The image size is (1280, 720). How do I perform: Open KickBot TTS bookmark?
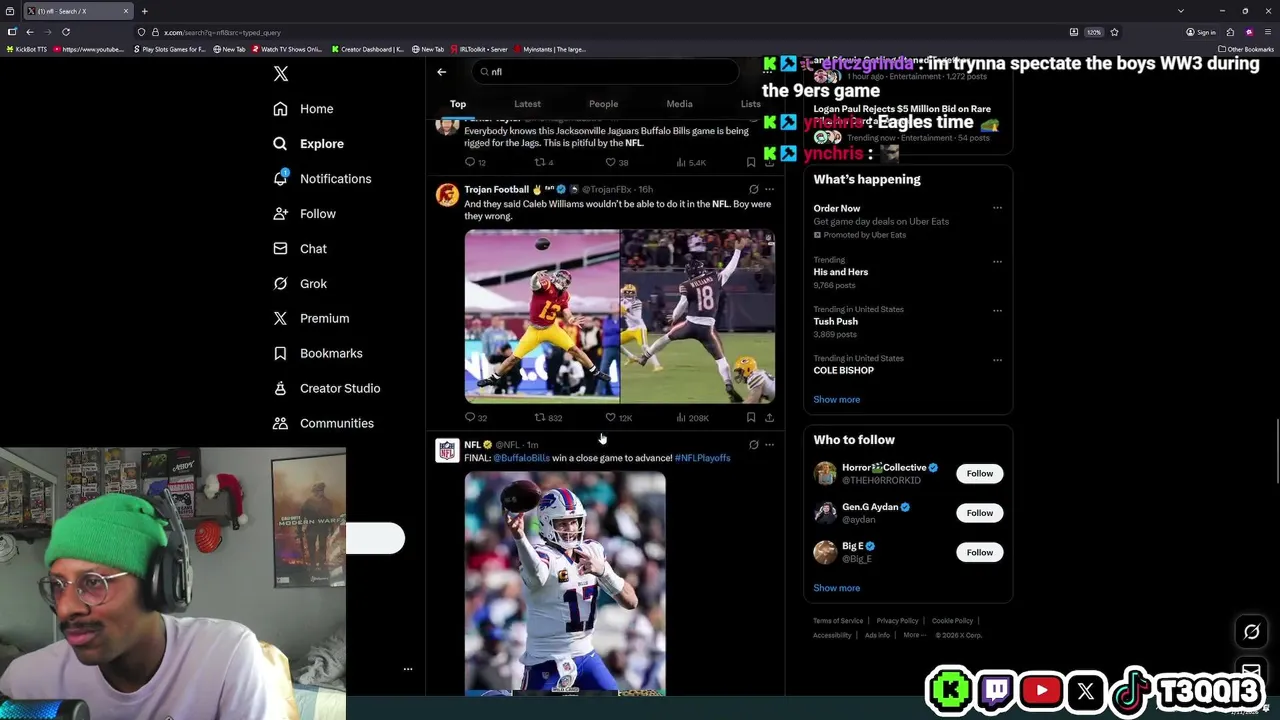point(27,49)
